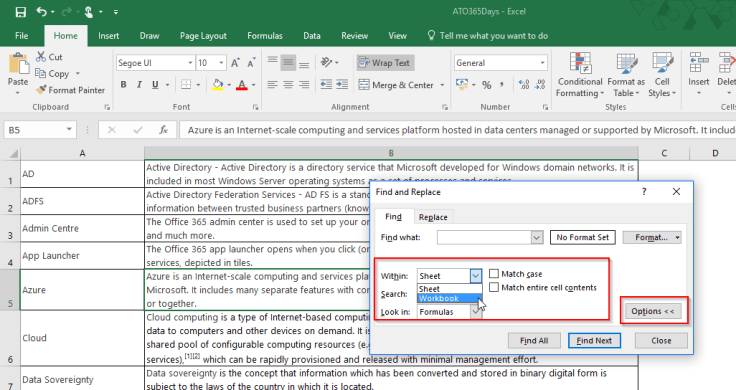736x390 pixels.
Task: Click the Insert cells icon
Action: [x=698, y=63]
